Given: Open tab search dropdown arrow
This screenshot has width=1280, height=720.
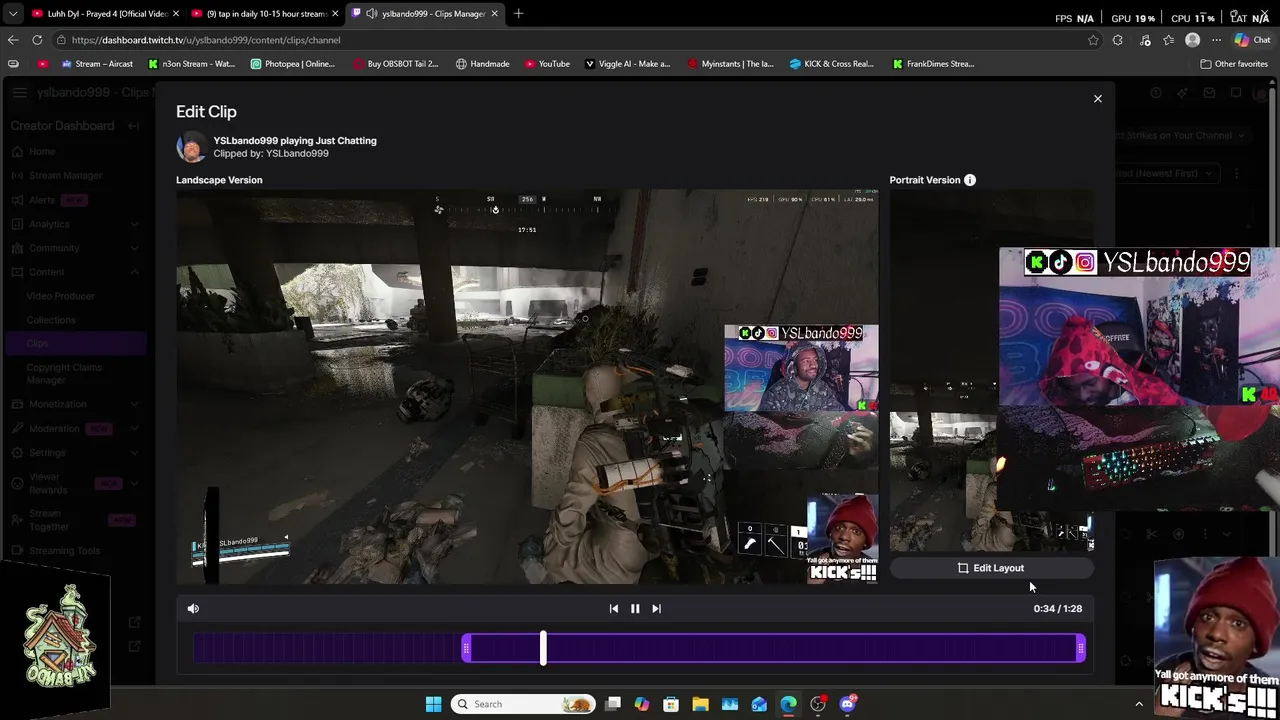Looking at the screenshot, I should pos(12,14).
